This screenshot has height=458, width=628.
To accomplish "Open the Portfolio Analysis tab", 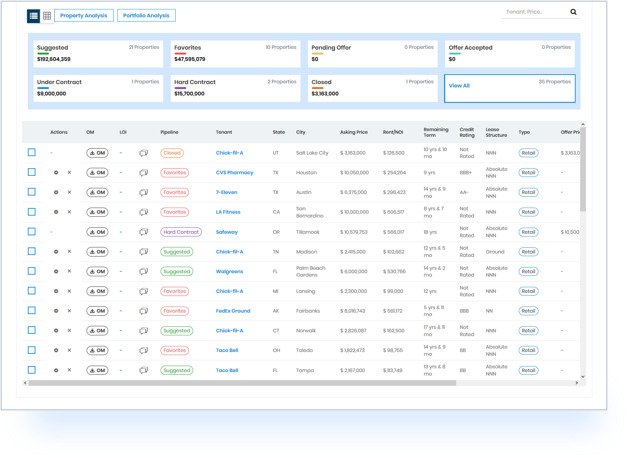I will click(x=146, y=16).
